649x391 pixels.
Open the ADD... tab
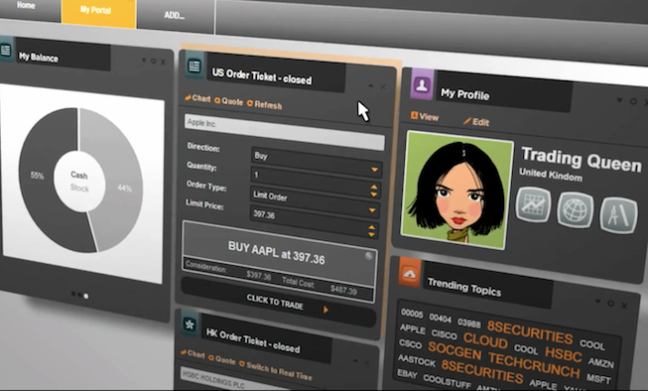pos(175,15)
